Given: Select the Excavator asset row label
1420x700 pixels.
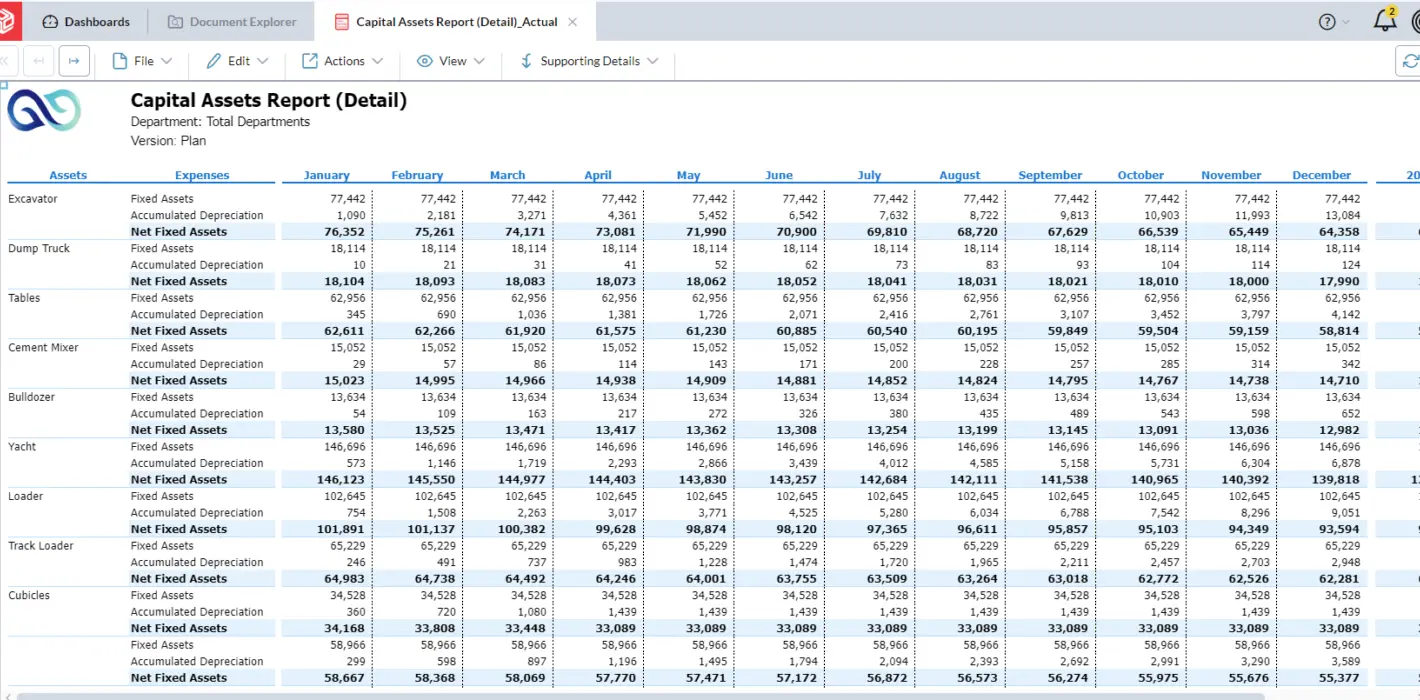Looking at the screenshot, I should pyautogui.click(x=33, y=199).
